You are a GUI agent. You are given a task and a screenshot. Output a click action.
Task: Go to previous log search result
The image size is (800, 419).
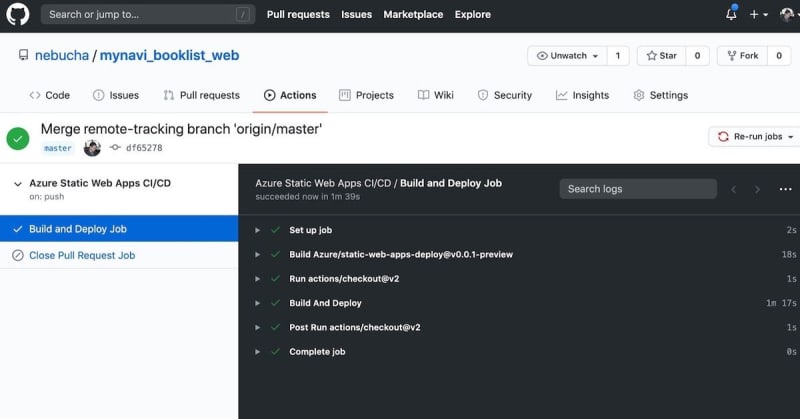734,189
